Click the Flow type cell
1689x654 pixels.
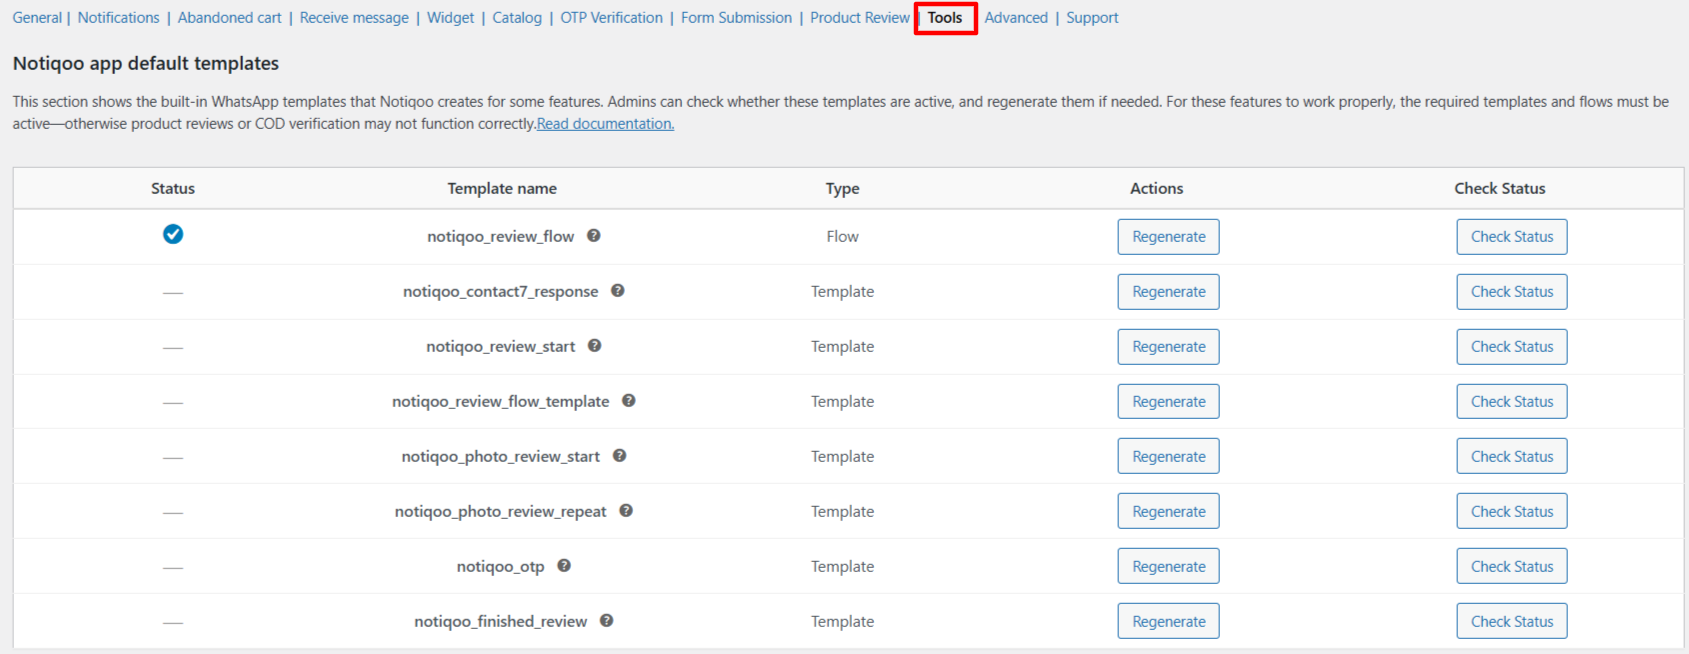(x=842, y=237)
